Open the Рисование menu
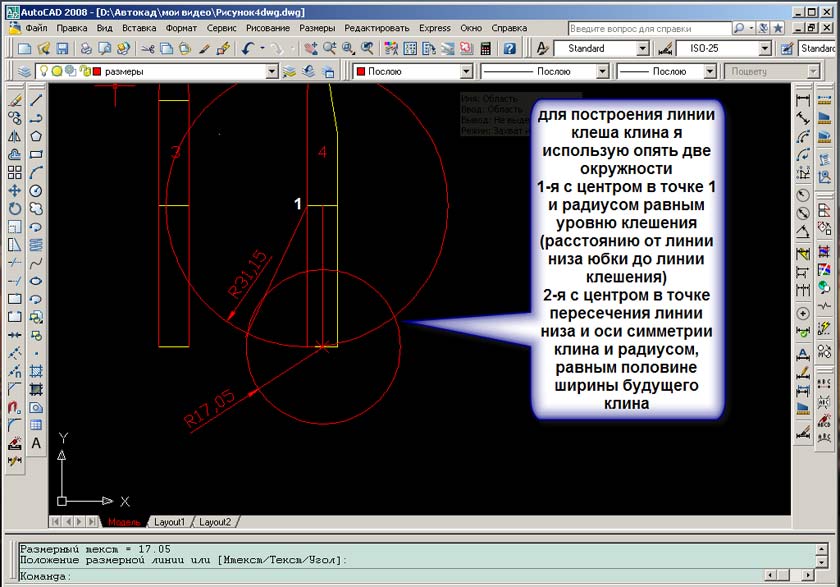 (x=267, y=28)
